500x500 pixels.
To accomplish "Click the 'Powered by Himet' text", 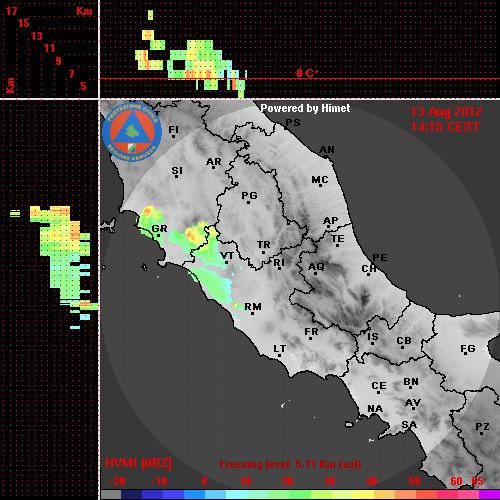I will [x=305, y=108].
